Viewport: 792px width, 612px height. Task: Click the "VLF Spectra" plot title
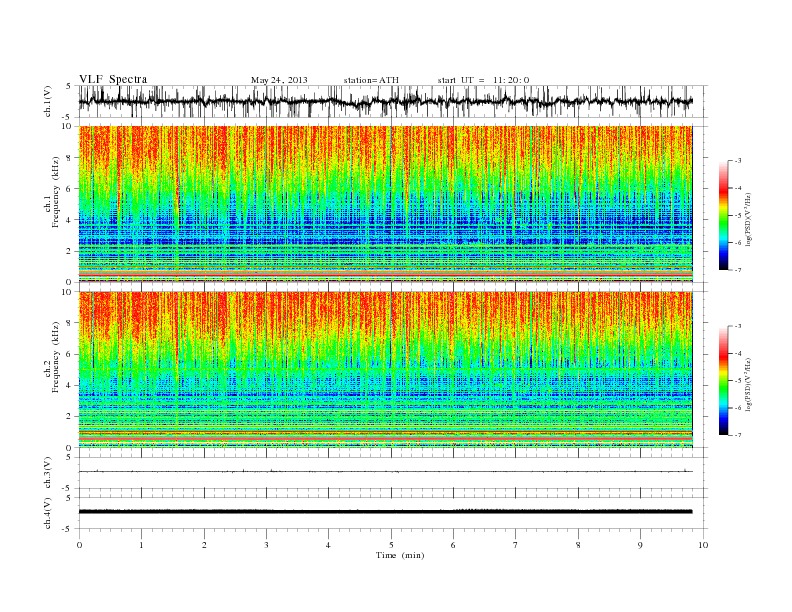113,79
